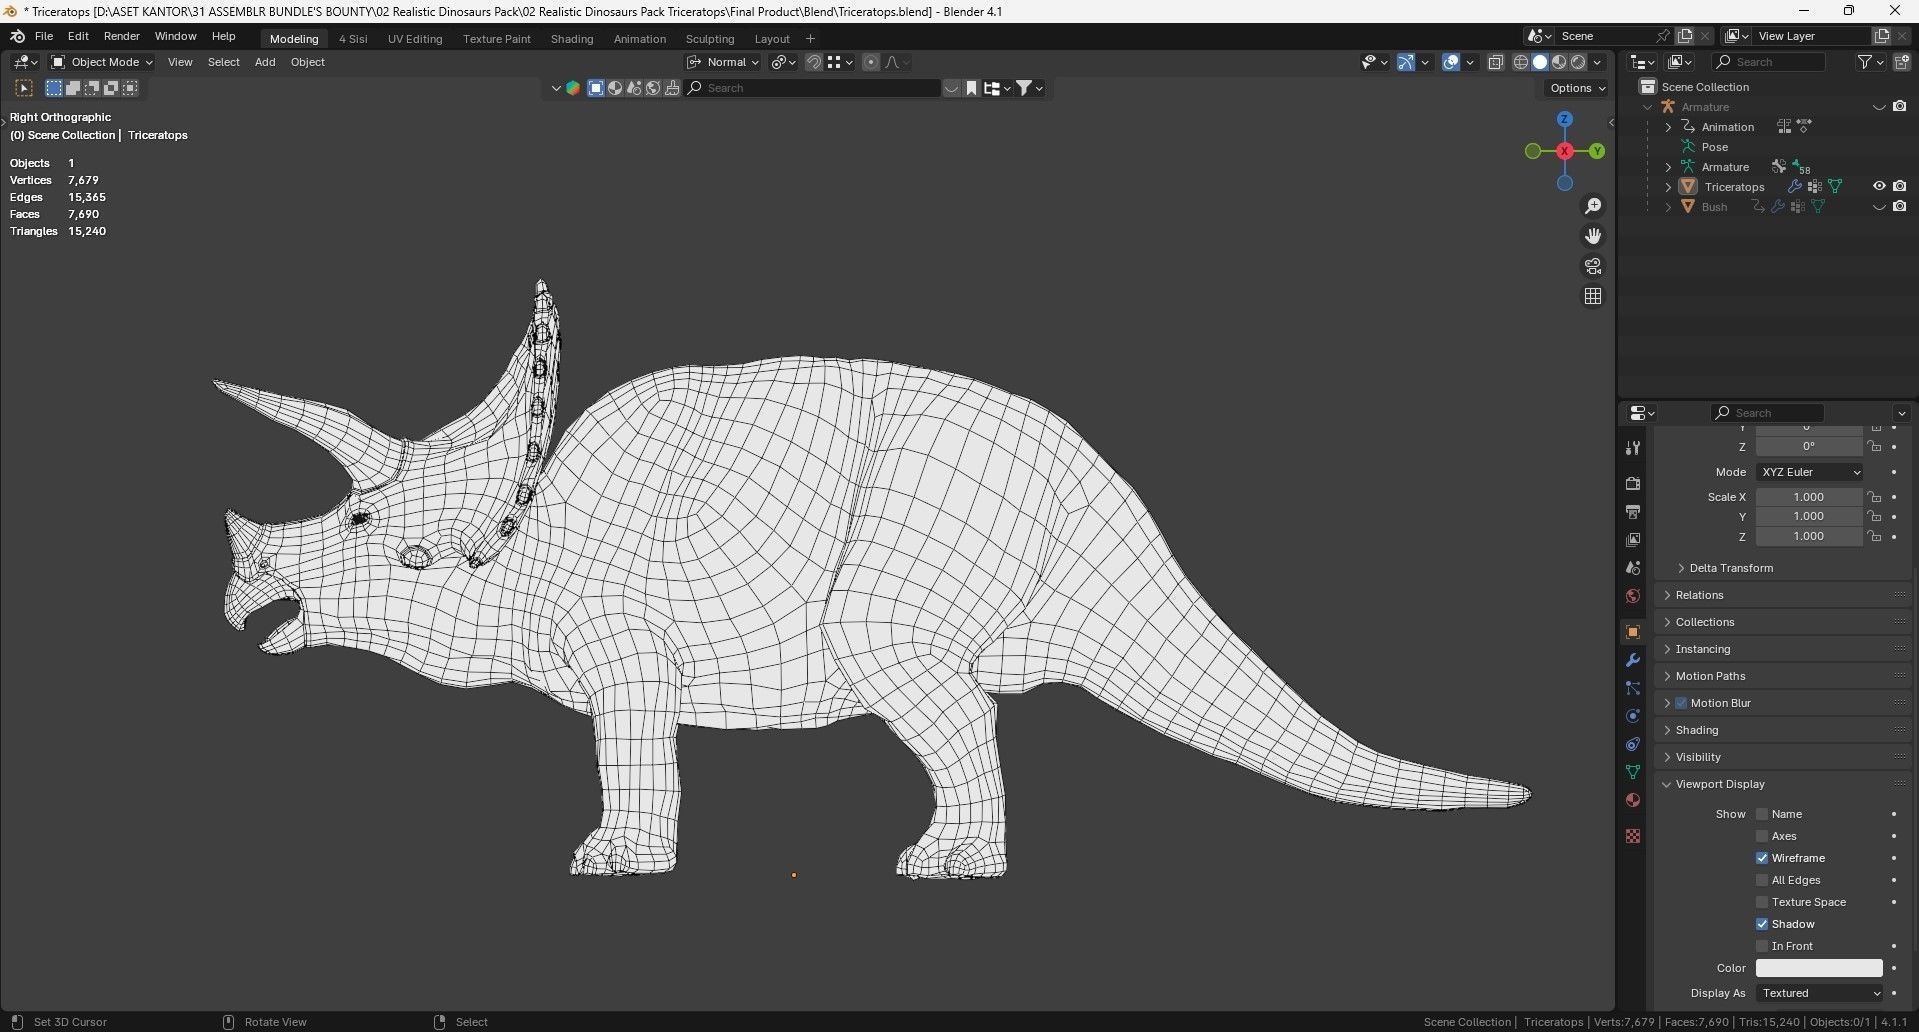Toggle the camera view icon in viewport

pyautogui.click(x=1593, y=266)
